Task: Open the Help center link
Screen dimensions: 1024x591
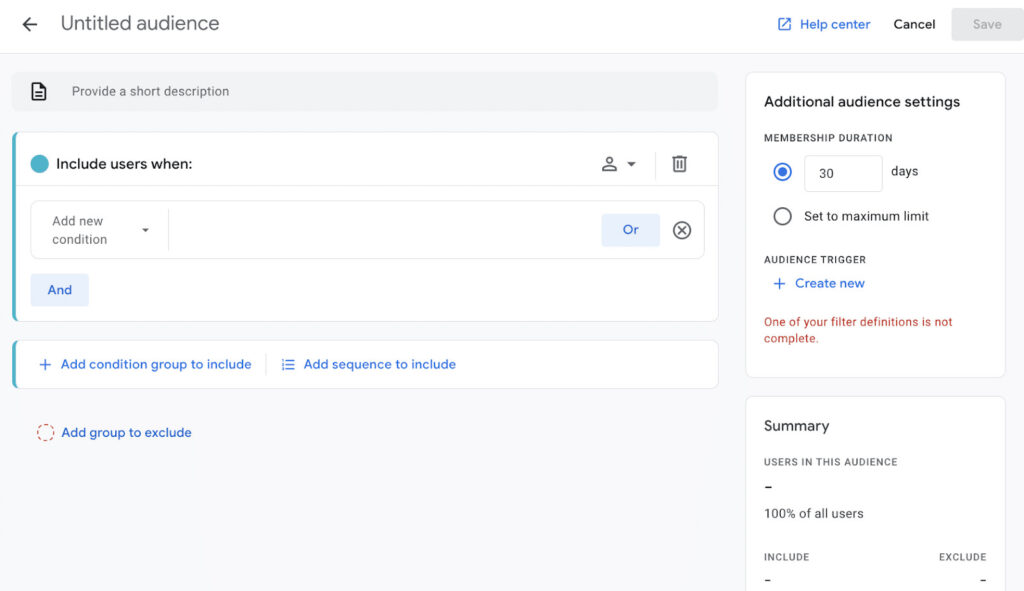Action: click(834, 24)
